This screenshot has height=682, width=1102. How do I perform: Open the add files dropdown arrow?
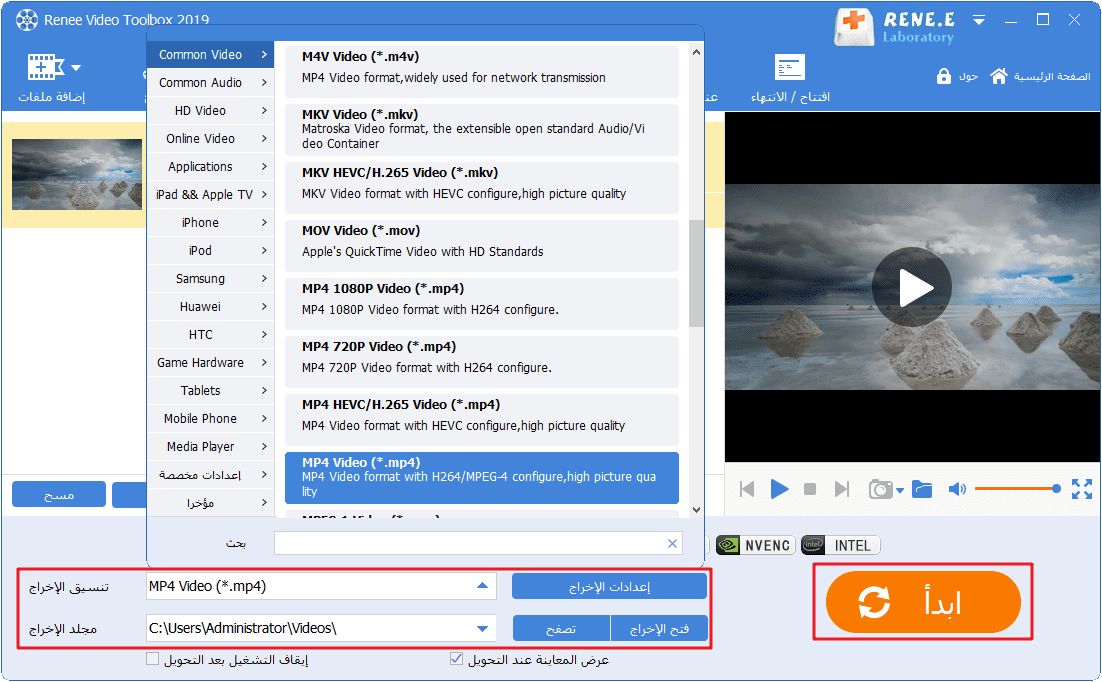click(76, 68)
